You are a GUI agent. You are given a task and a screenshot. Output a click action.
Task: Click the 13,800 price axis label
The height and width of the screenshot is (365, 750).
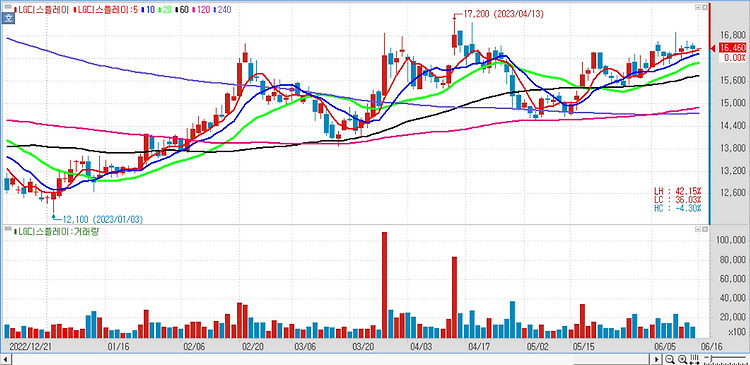[733, 148]
